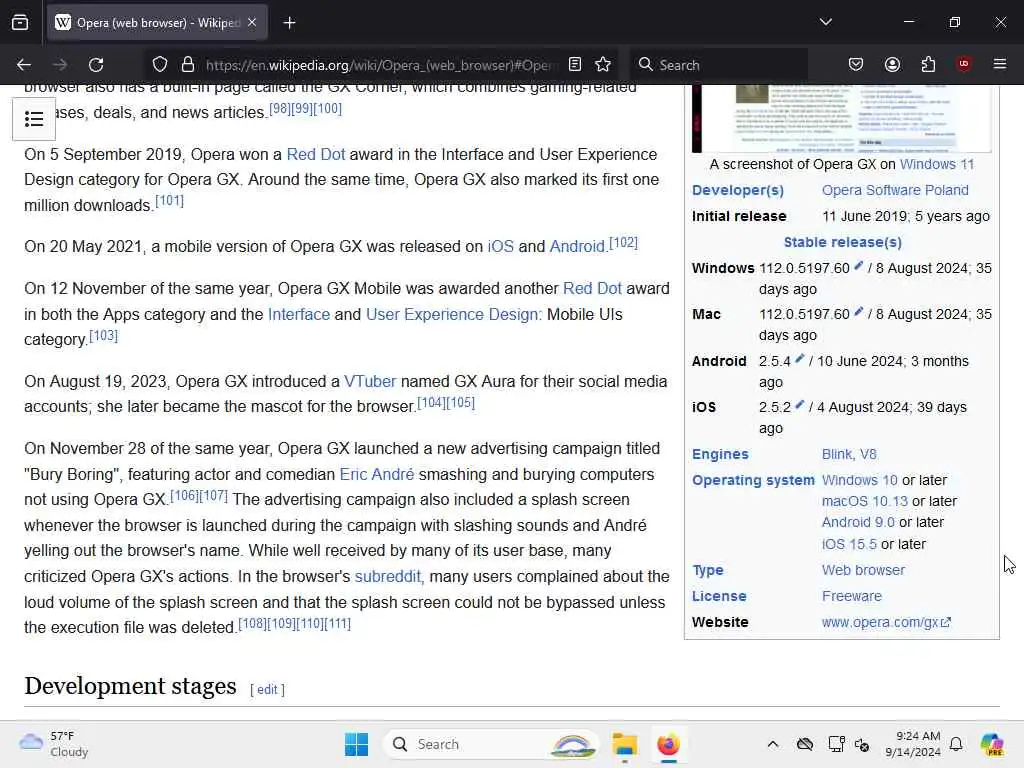Show hidden system tray icons
The height and width of the screenshot is (768, 1024).
click(773, 744)
